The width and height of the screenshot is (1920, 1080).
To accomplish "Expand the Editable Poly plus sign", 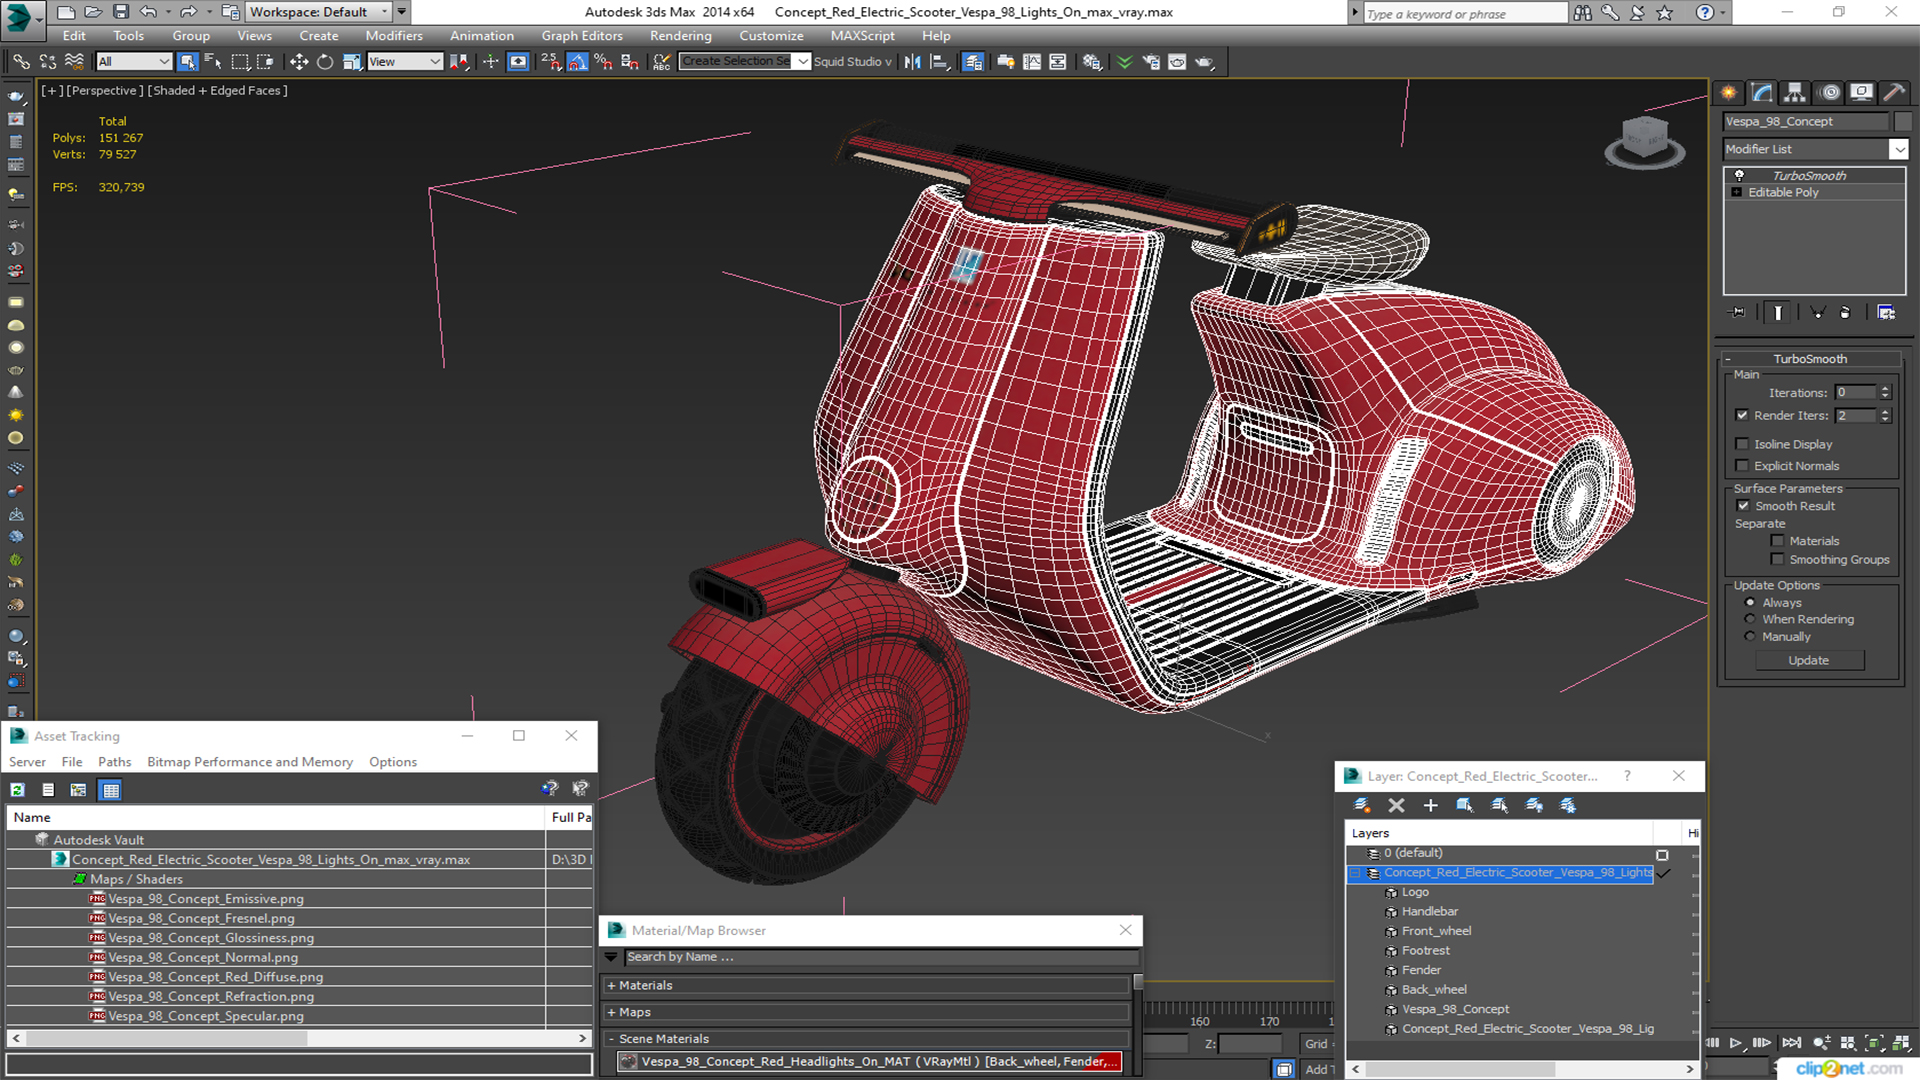I will [1737, 192].
